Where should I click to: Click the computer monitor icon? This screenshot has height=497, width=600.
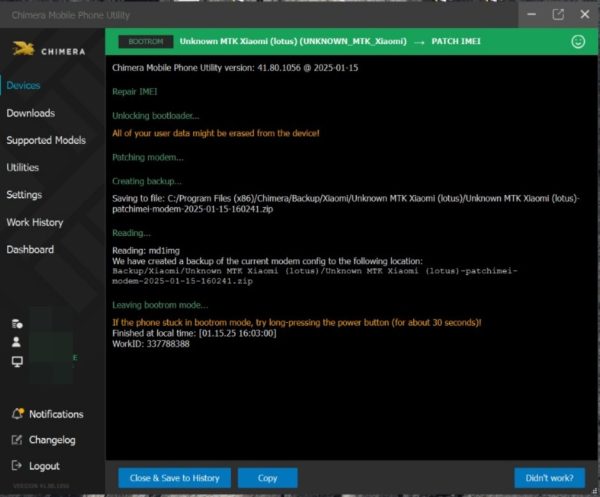point(17,362)
